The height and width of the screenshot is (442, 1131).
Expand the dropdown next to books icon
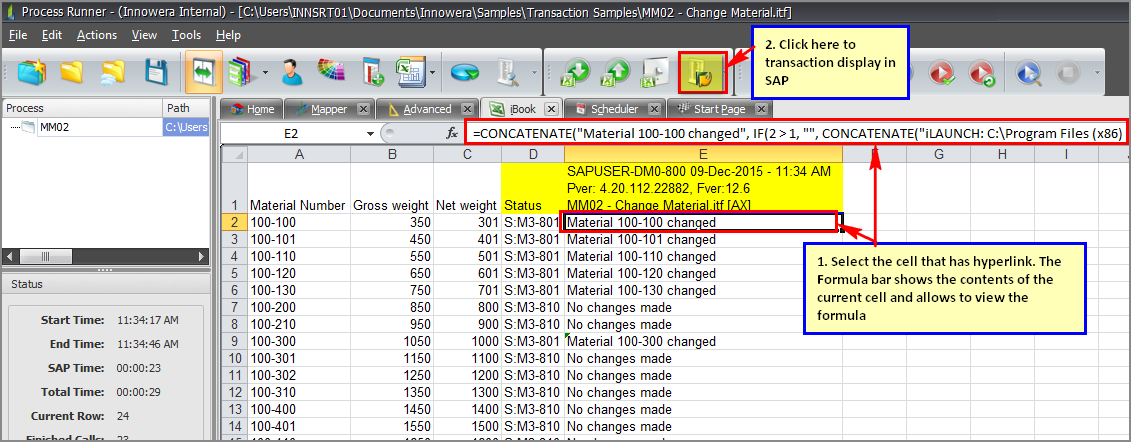[x=265, y=73]
